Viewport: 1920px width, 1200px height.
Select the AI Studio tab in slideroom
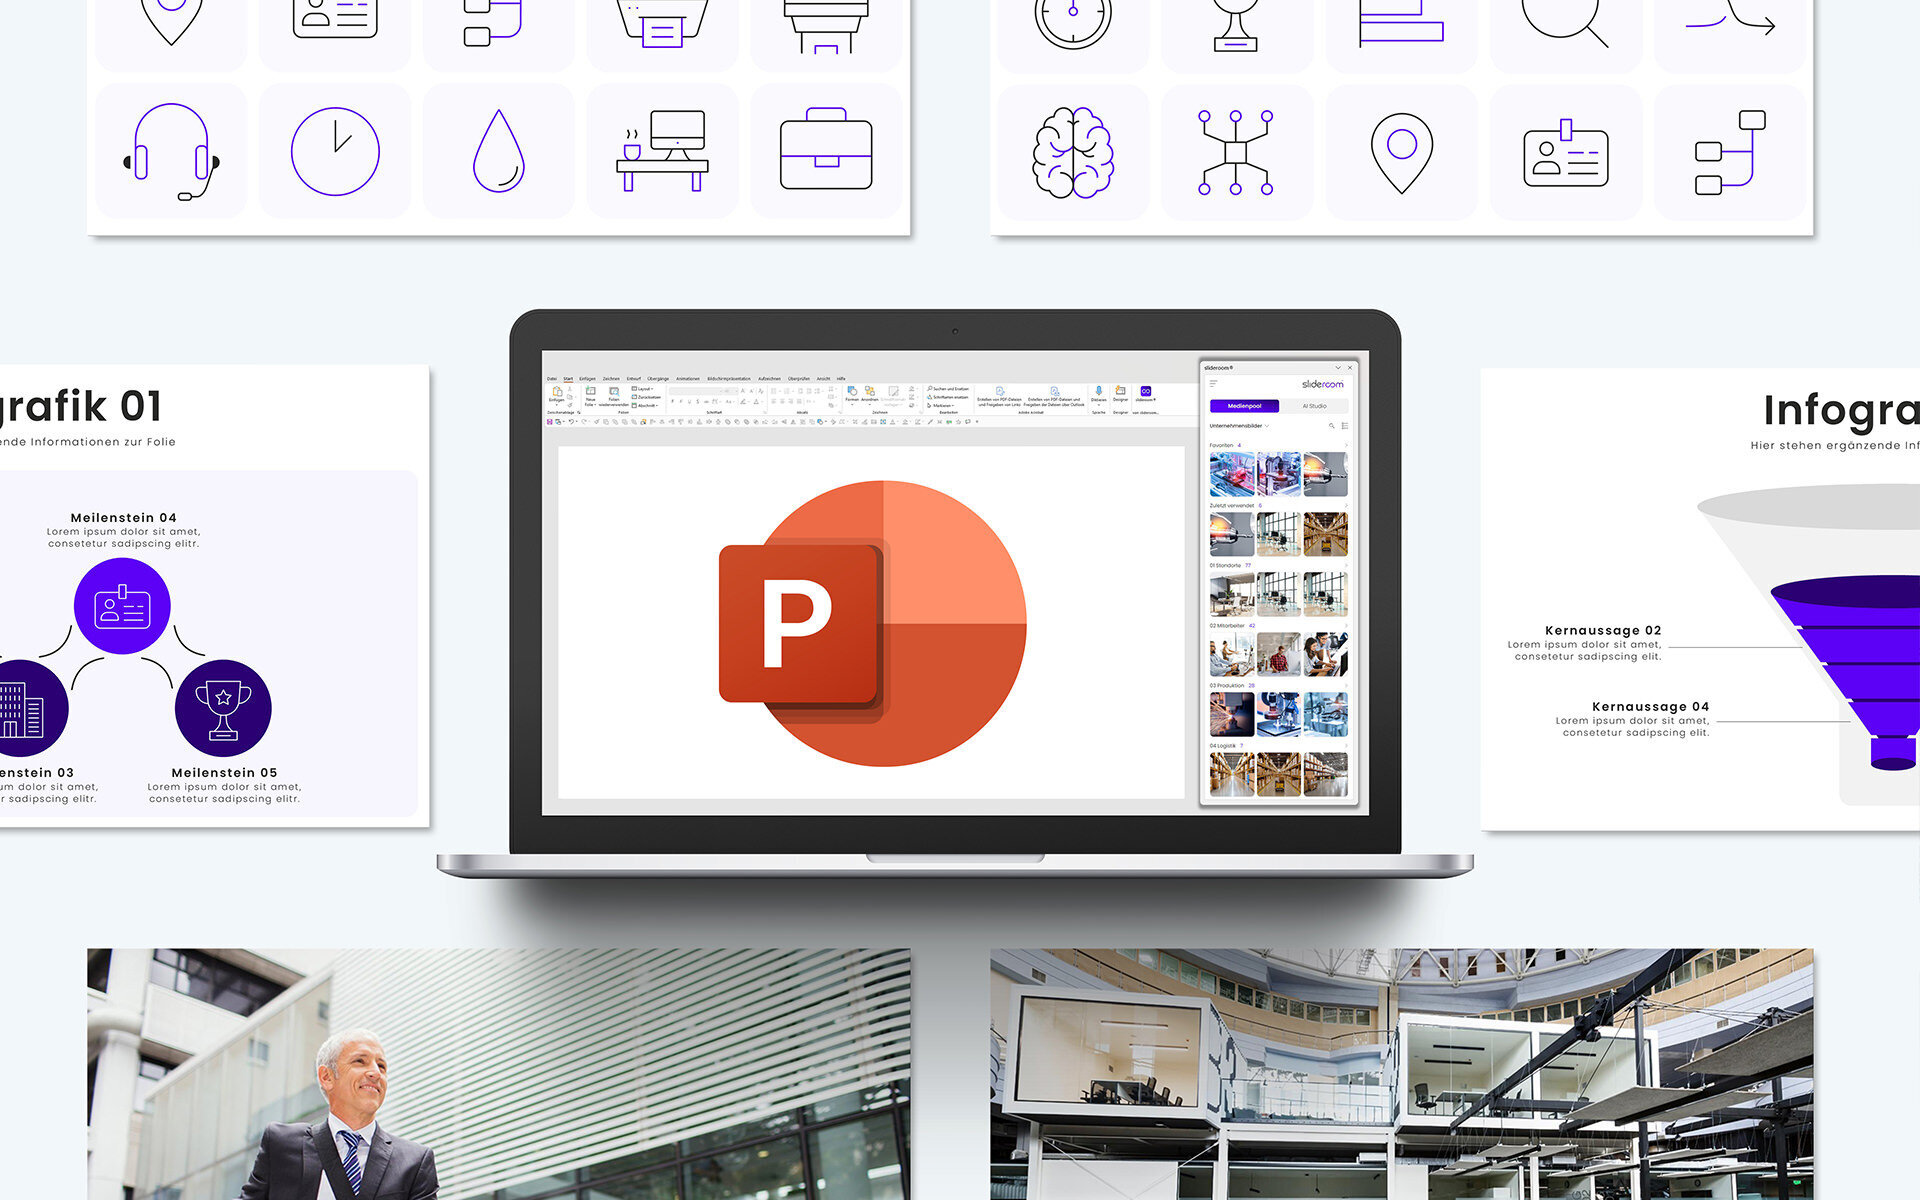(1314, 406)
